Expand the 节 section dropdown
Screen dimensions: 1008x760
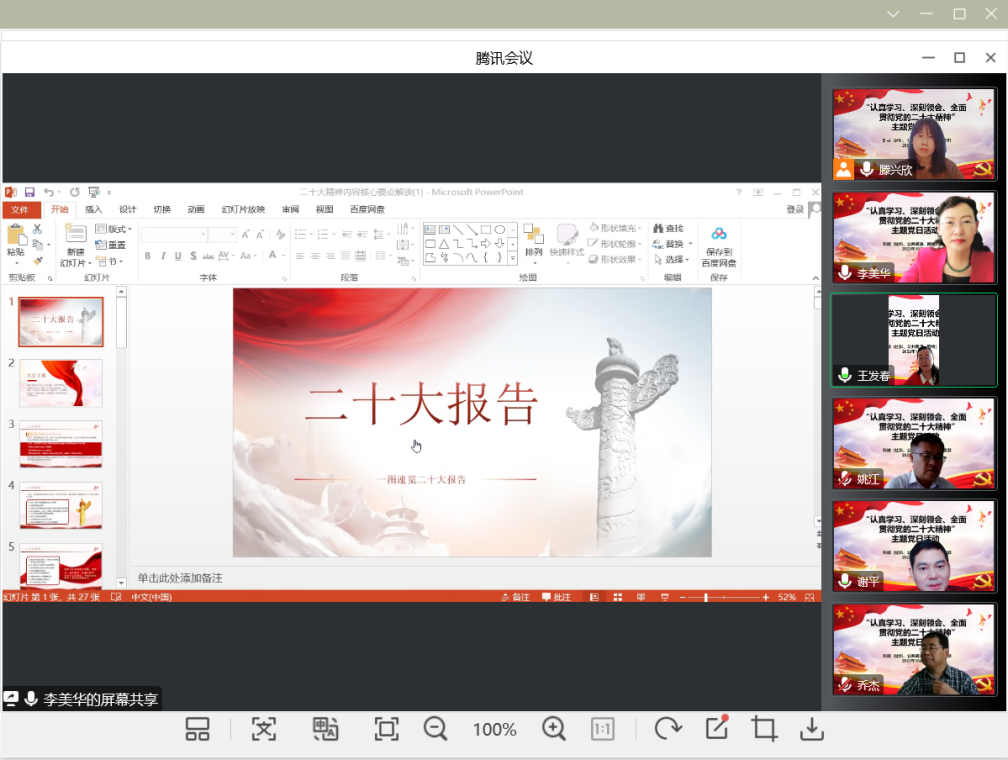pyautogui.click(x=109, y=262)
